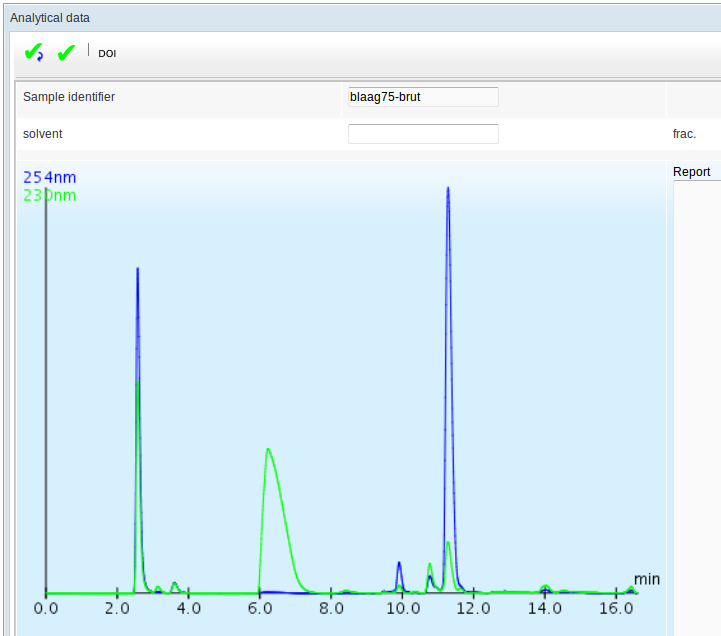
Task: Click the 12.0 tick label on the time axis
Action: coord(473,608)
